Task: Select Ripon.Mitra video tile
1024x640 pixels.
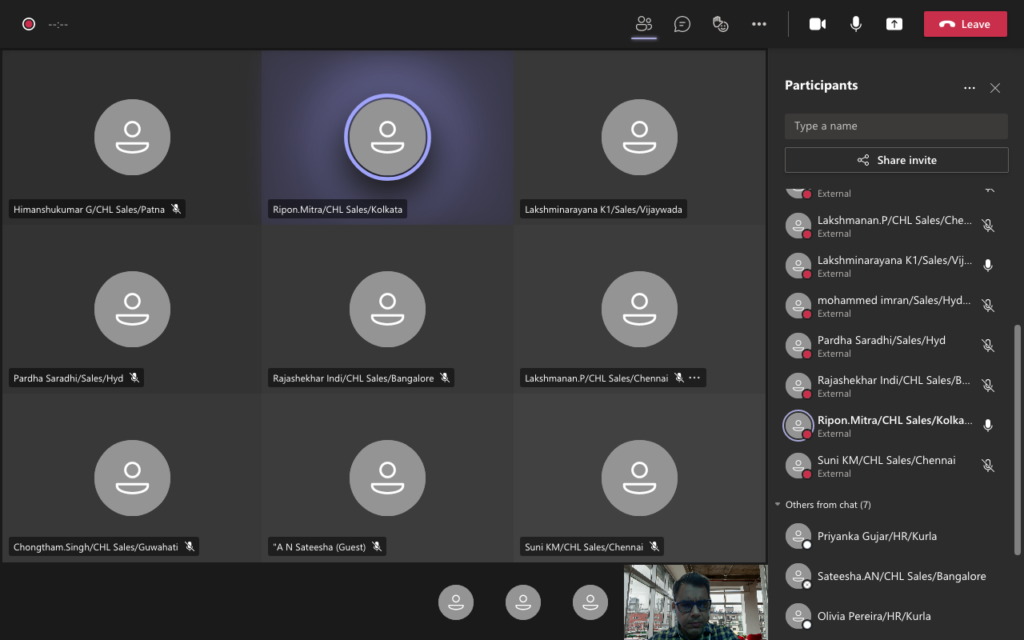Action: click(x=387, y=137)
